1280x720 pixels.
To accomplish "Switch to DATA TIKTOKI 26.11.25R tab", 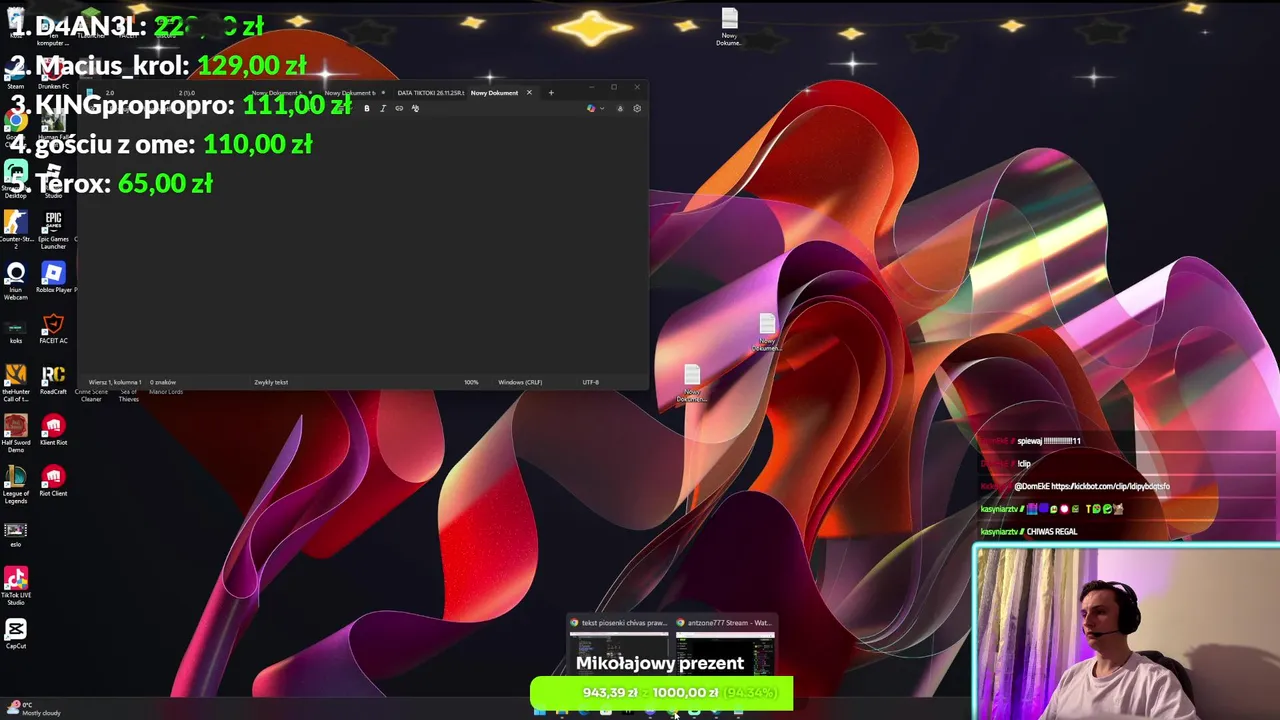I will coord(430,93).
